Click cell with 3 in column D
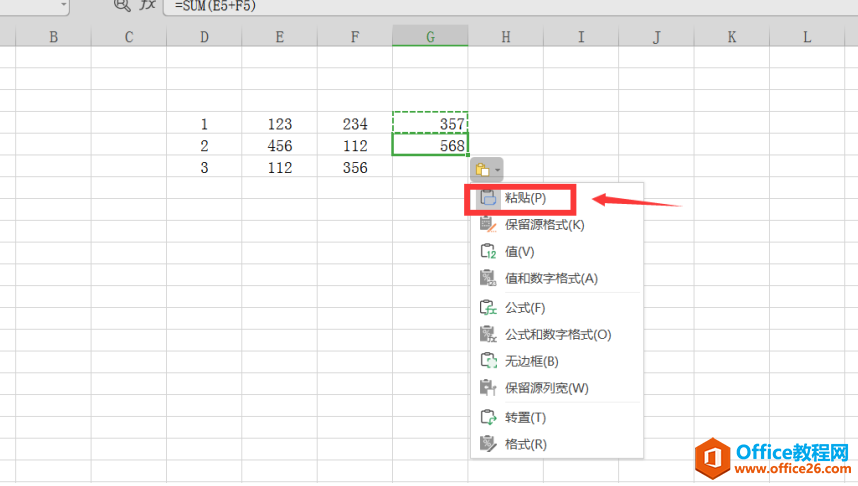The height and width of the screenshot is (486, 858). coord(204,167)
